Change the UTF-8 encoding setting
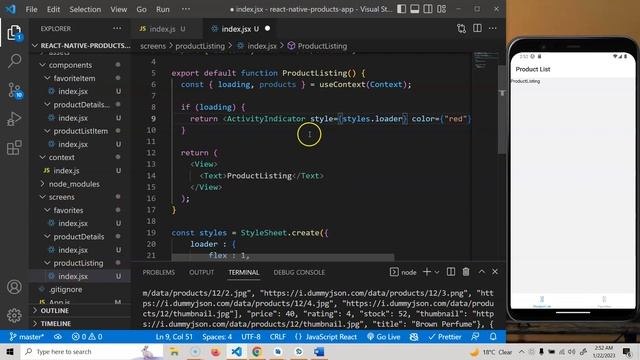This screenshot has width=640, height=360. tap(251, 337)
